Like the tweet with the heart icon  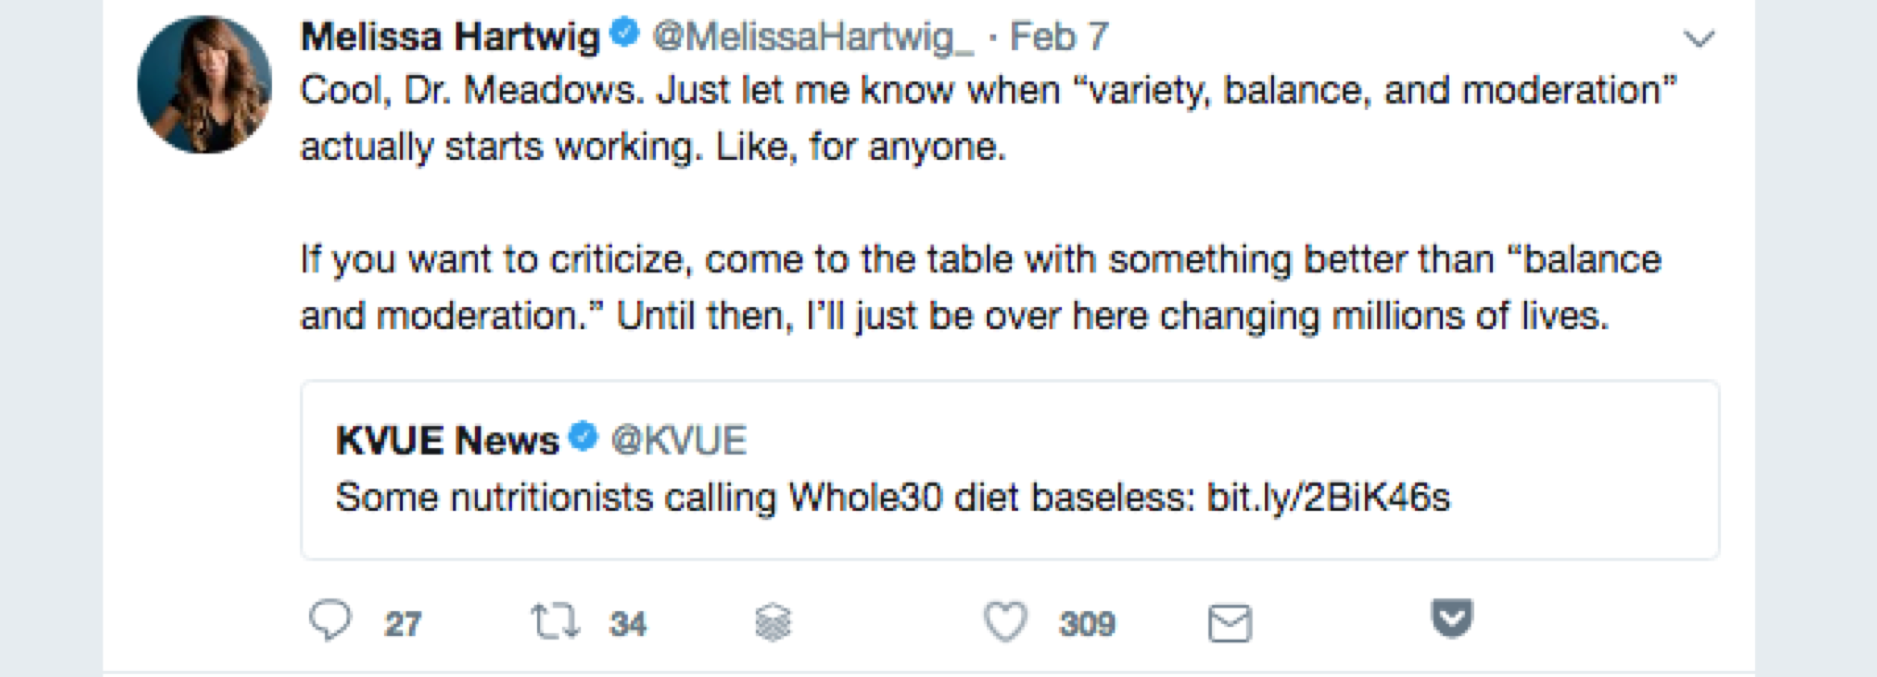tap(1005, 622)
